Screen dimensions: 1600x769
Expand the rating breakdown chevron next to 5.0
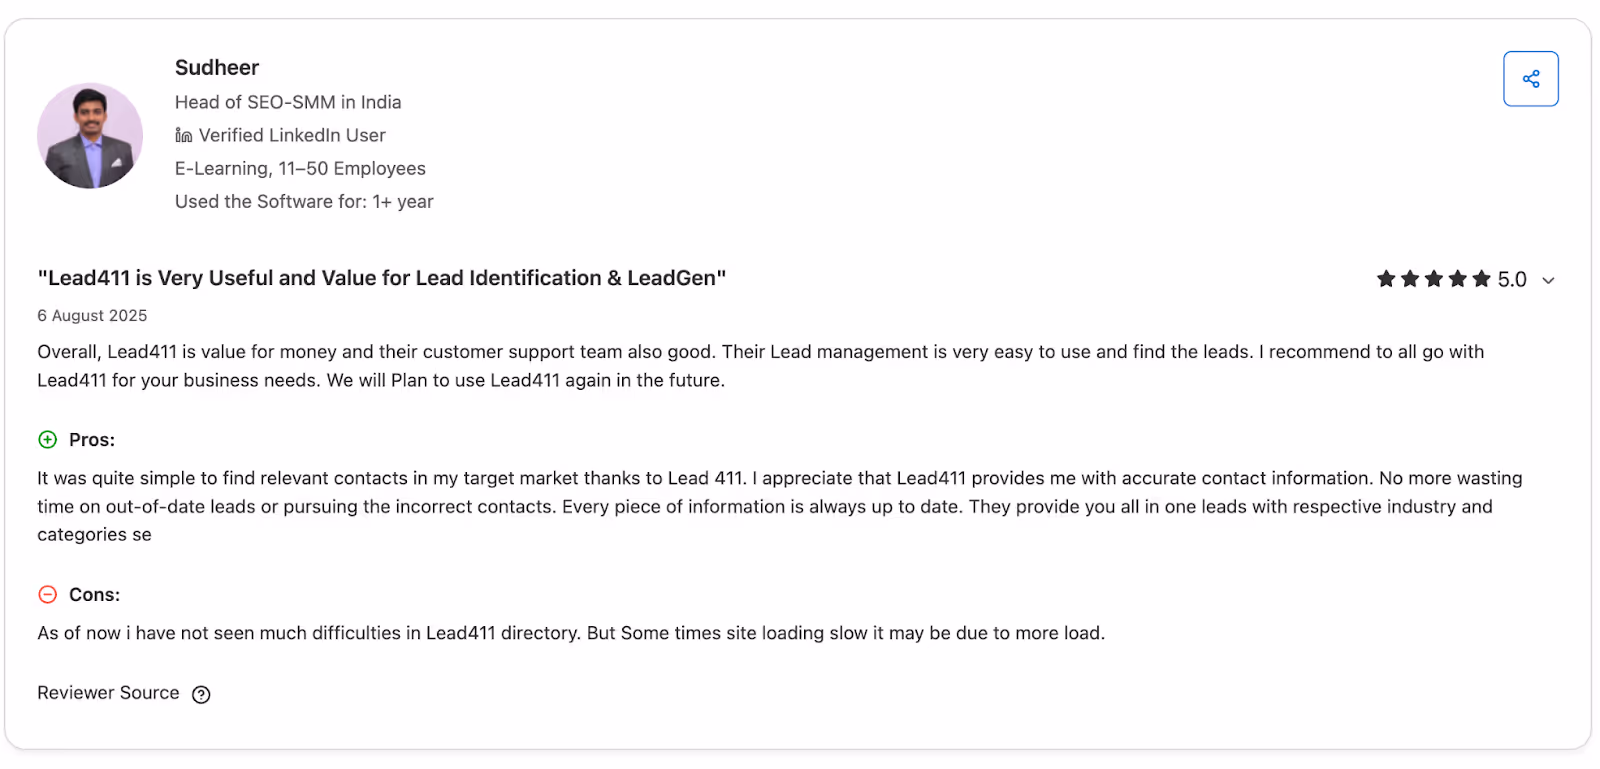click(x=1548, y=281)
